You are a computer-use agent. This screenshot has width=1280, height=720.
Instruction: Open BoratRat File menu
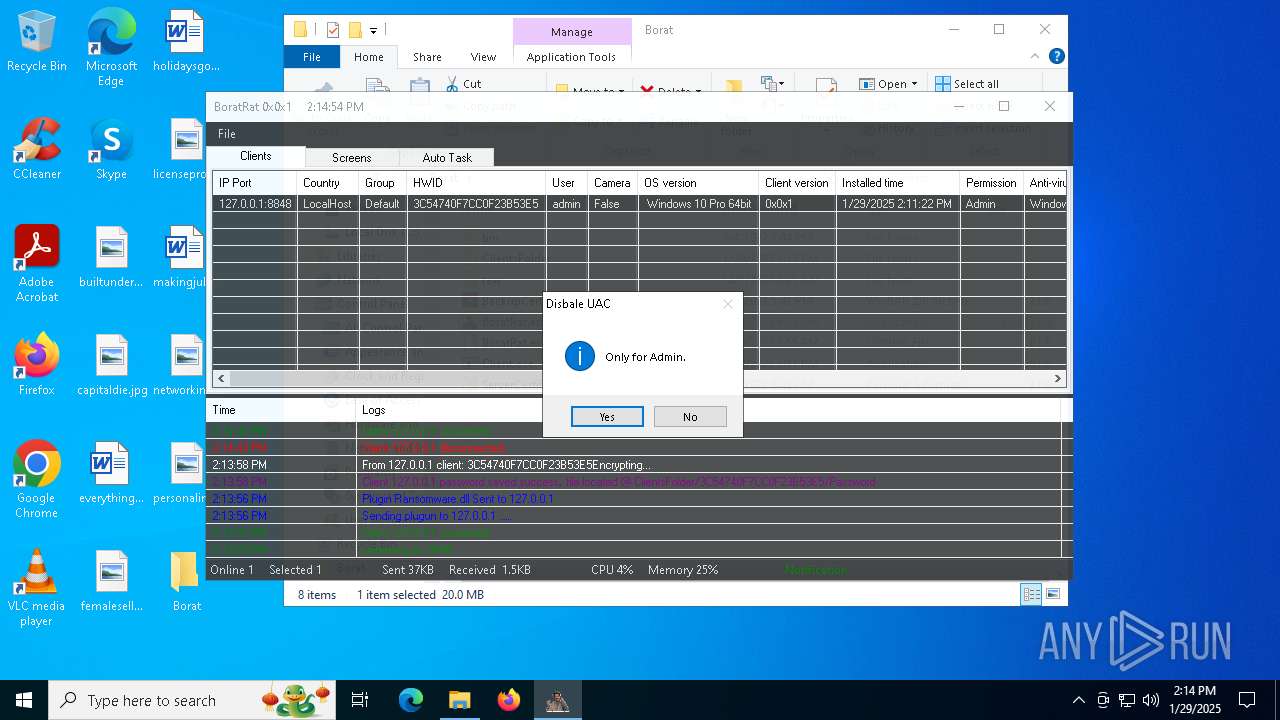click(x=227, y=134)
